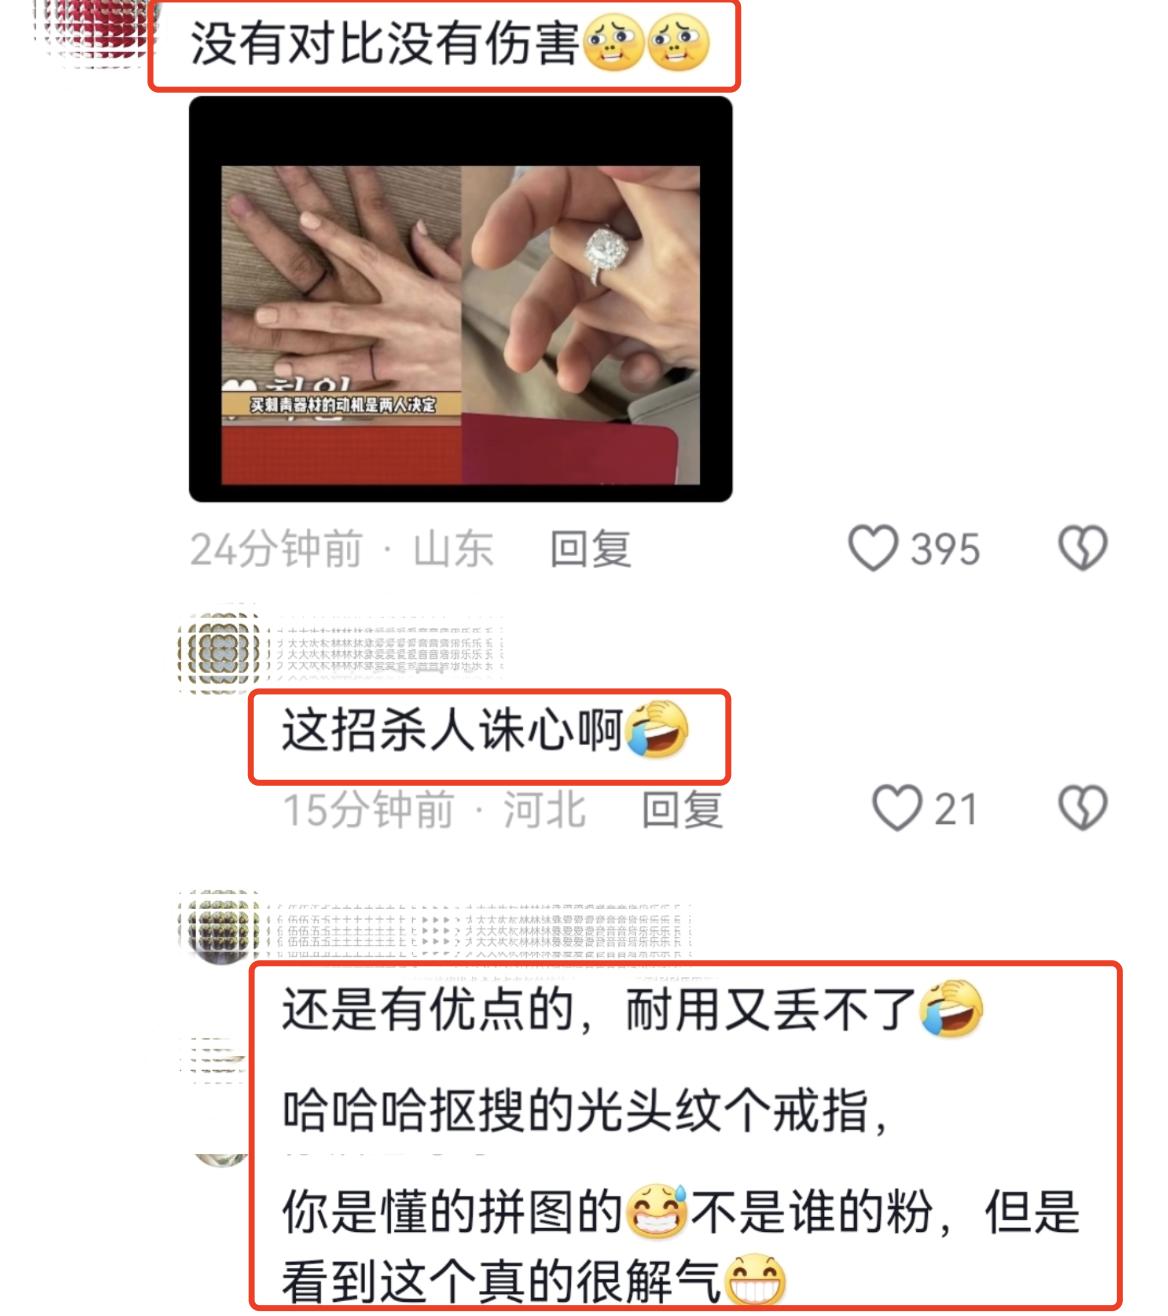Tap the 15分钟前 · 河北 timestamp
Screen dimensions: 1168x1316
click(x=434, y=809)
